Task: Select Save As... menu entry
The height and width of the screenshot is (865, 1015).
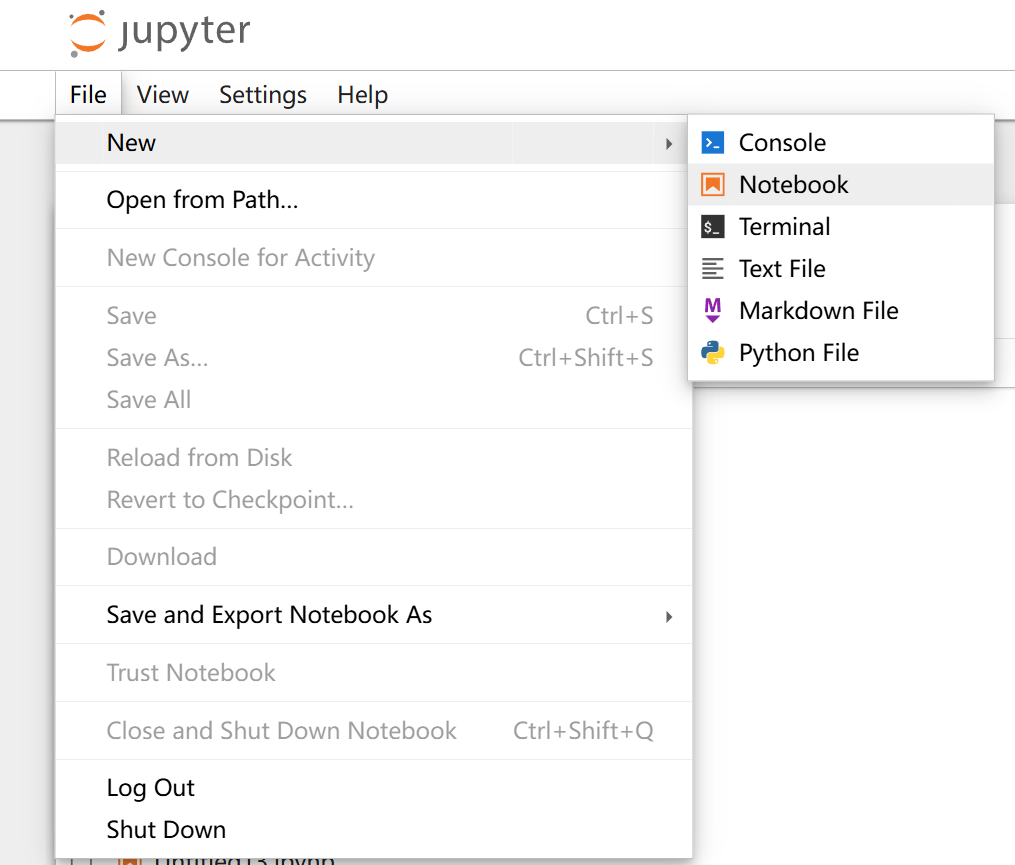Action: pos(157,357)
